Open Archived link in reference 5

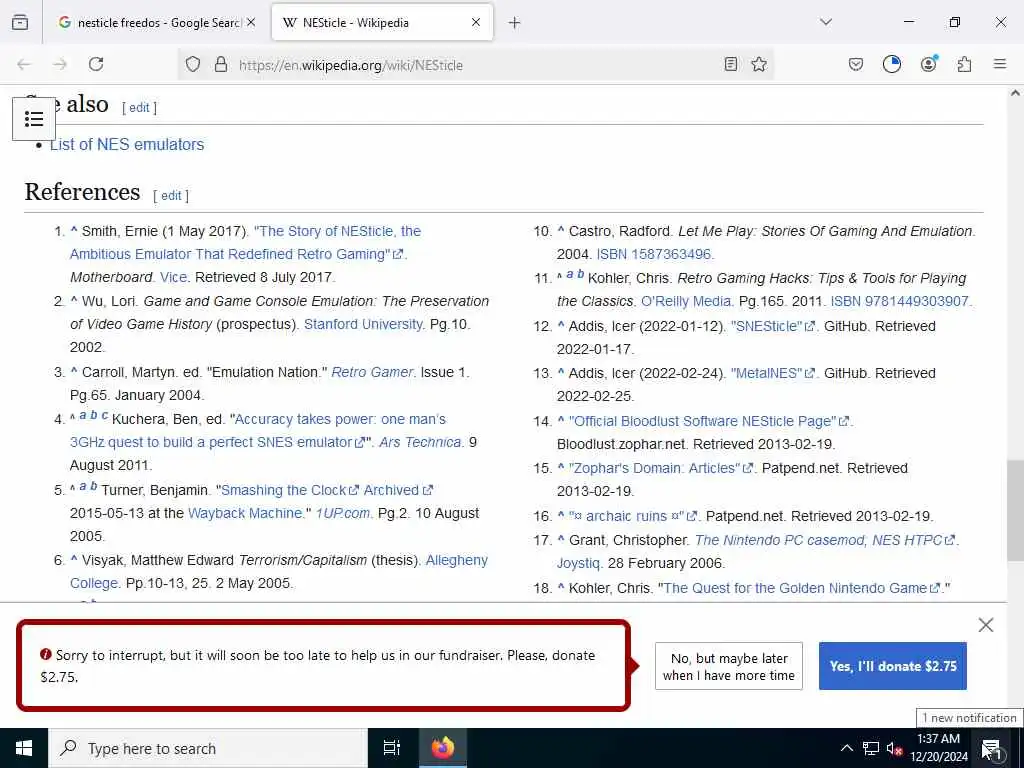(x=398, y=490)
